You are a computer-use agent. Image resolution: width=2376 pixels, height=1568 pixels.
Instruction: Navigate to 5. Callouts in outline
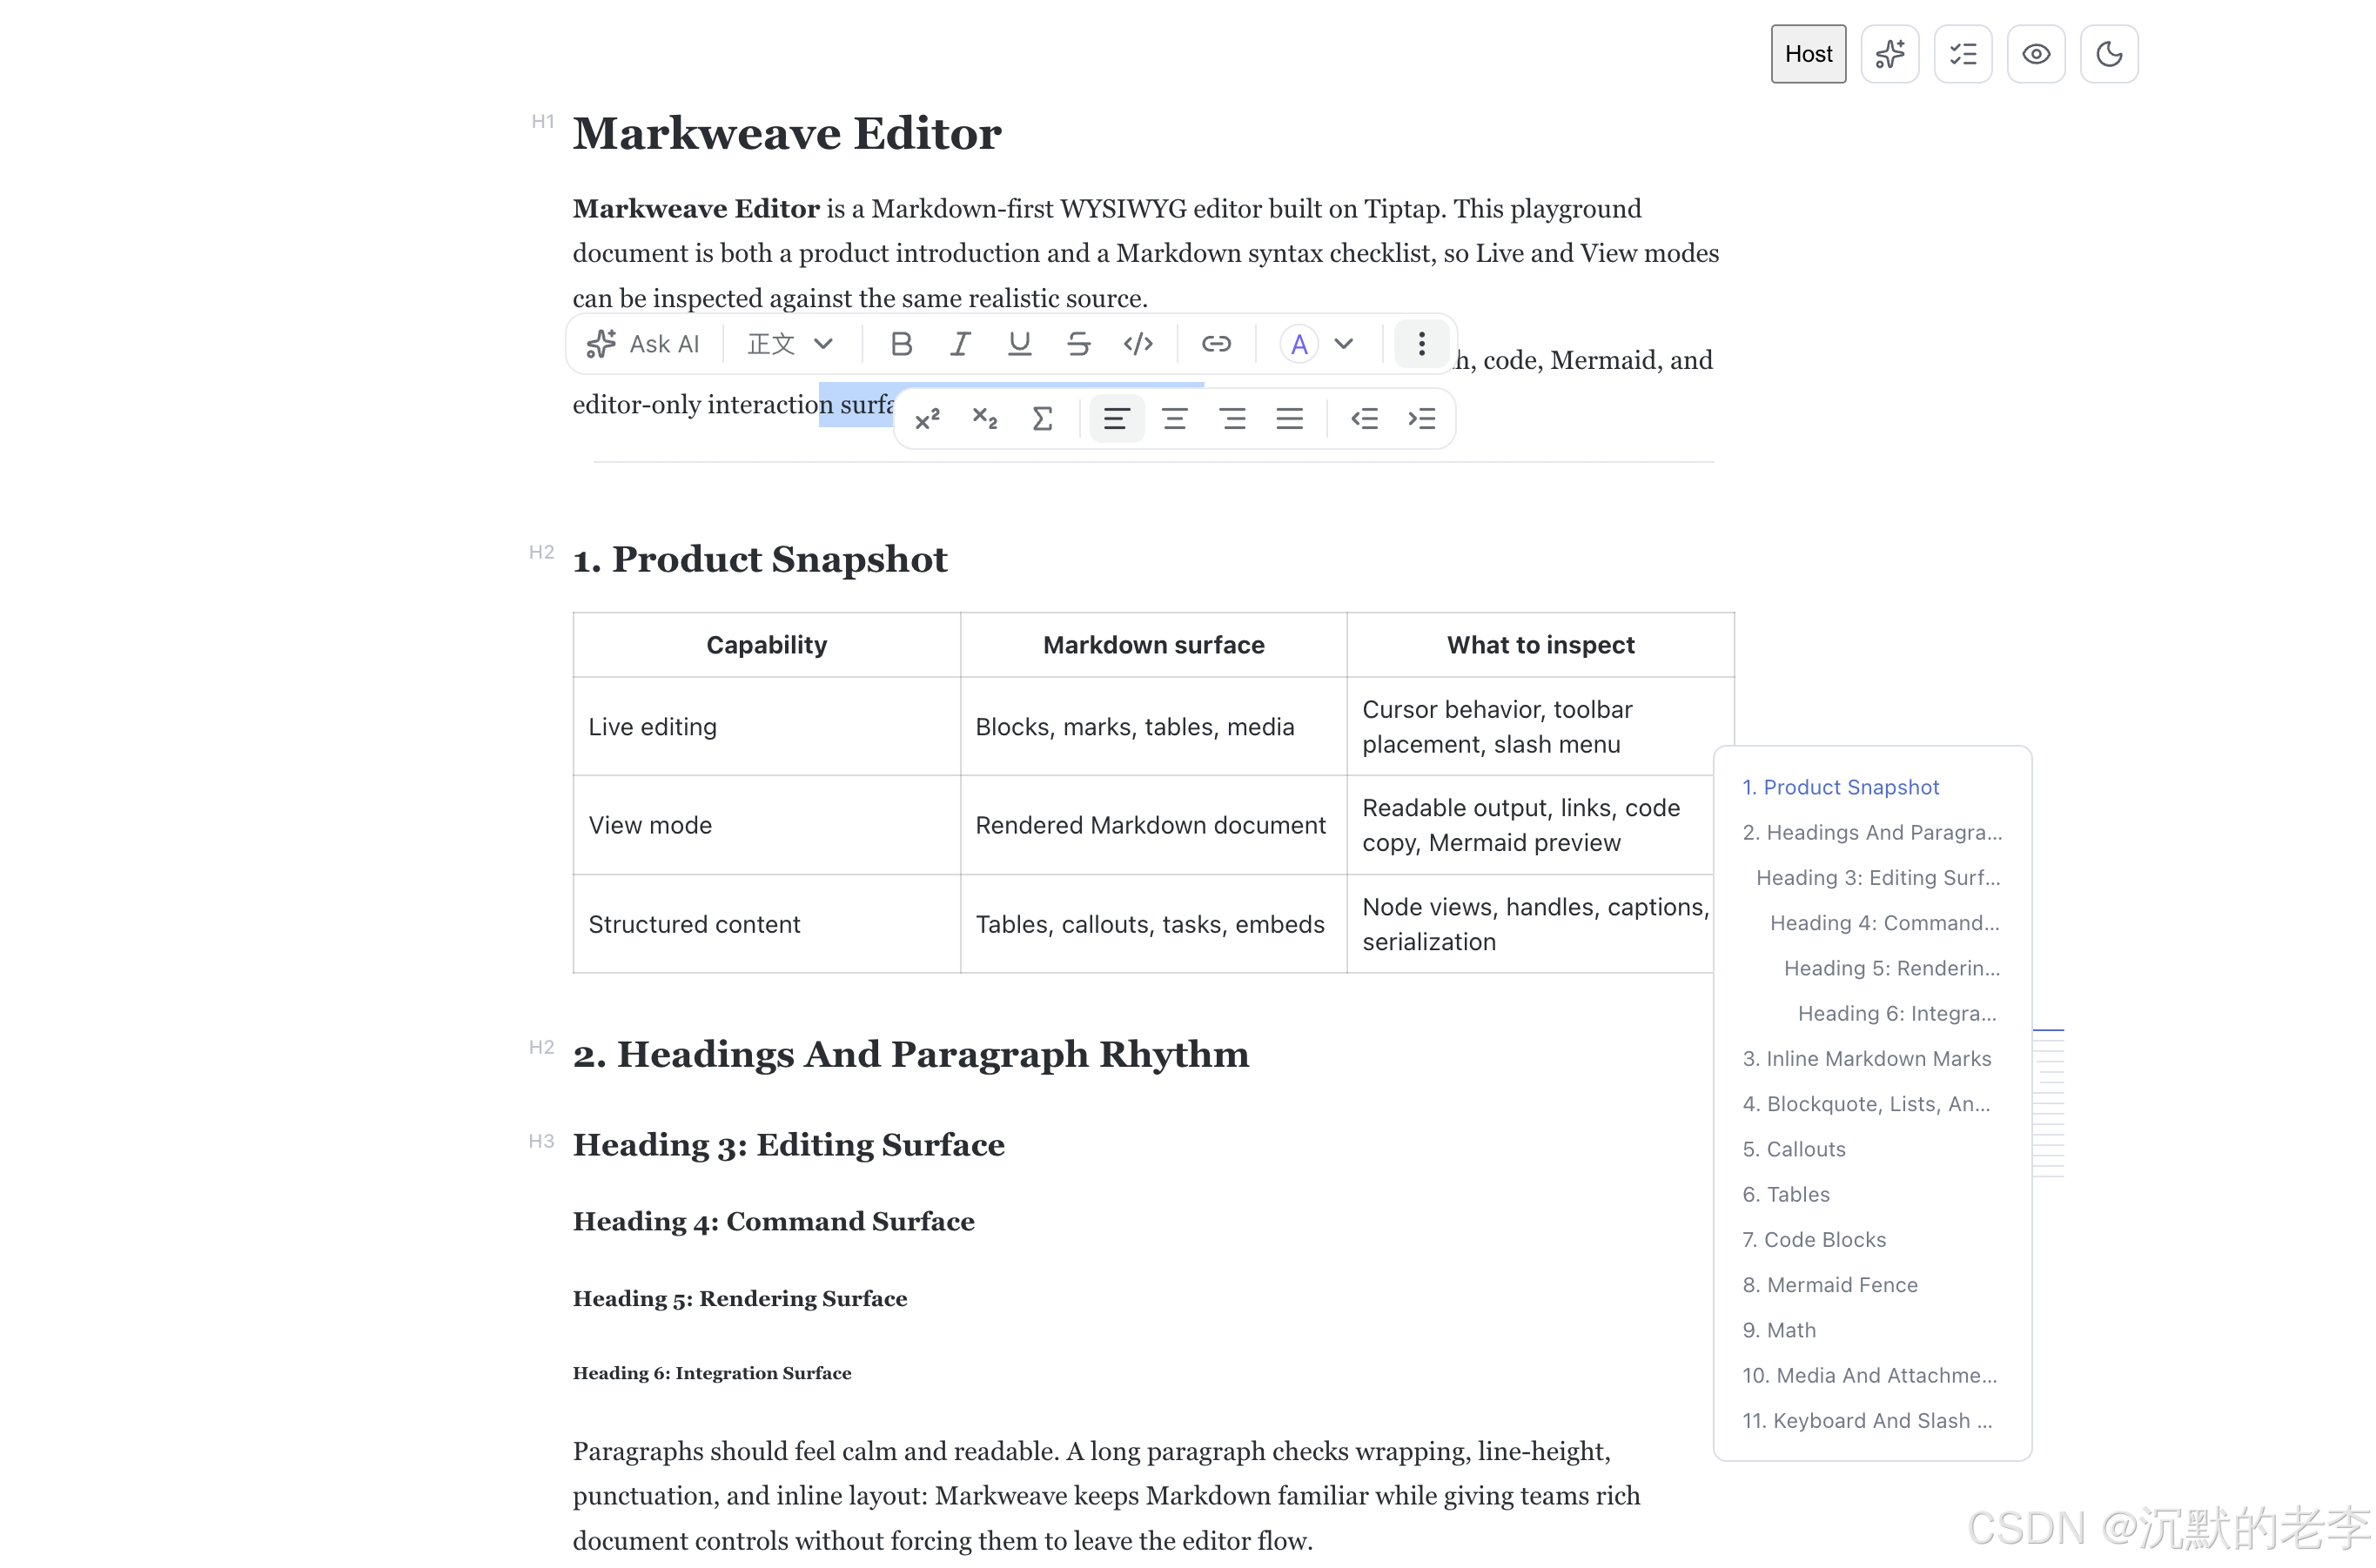[1794, 1149]
